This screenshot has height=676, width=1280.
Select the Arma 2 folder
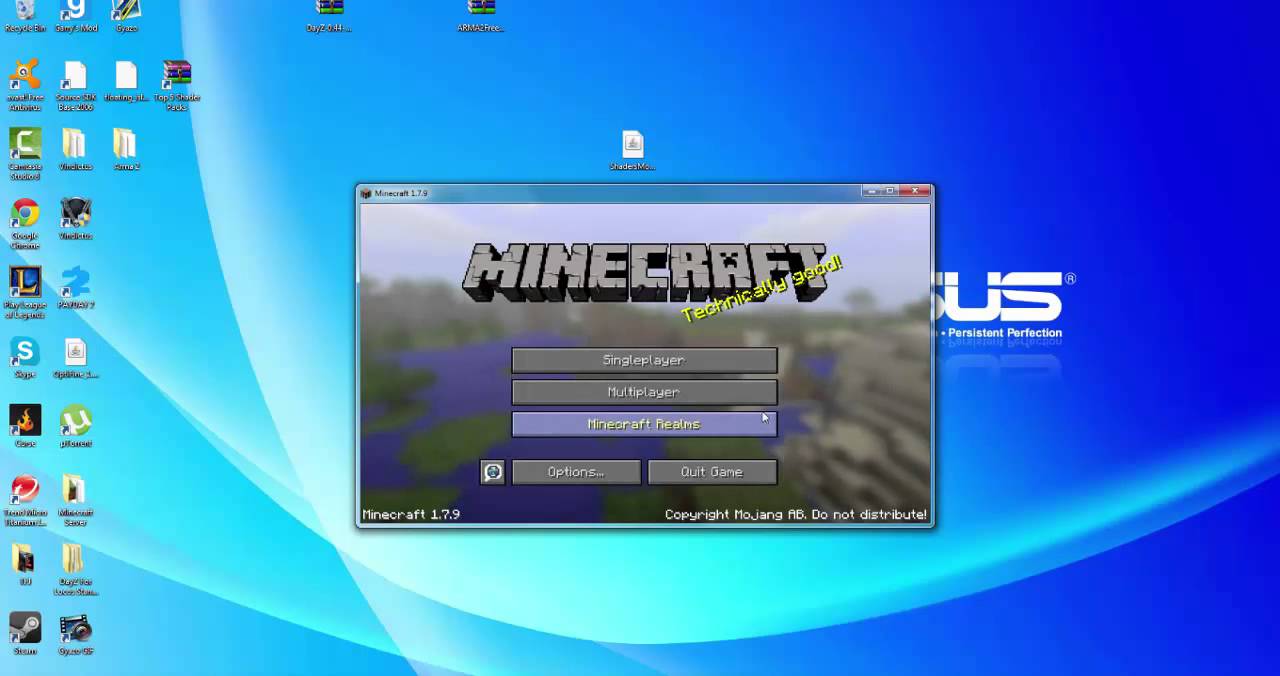[x=126, y=150]
